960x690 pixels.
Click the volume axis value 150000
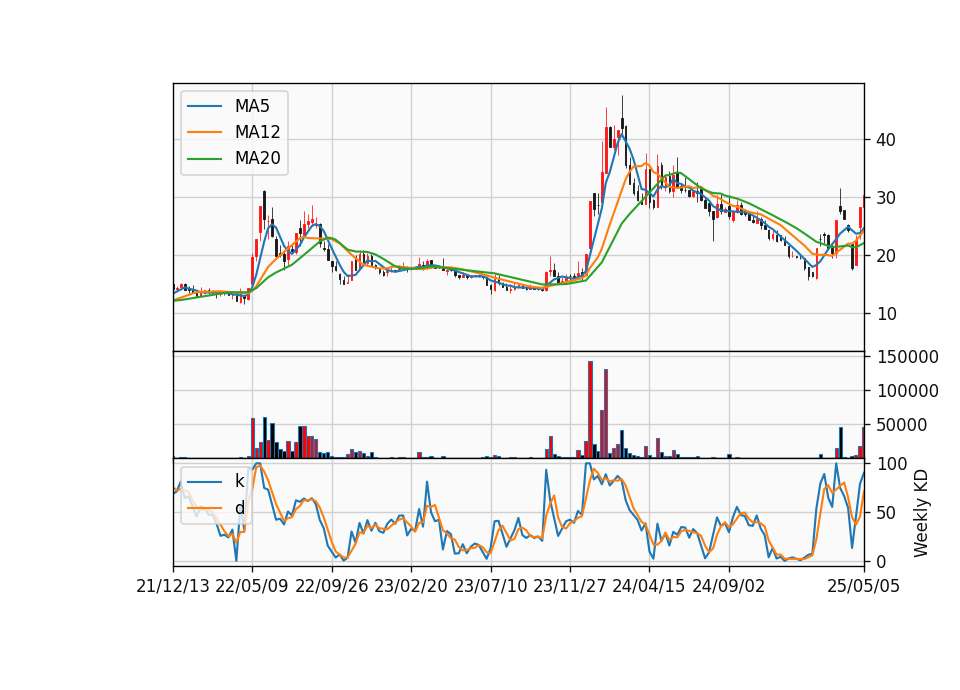click(x=908, y=357)
